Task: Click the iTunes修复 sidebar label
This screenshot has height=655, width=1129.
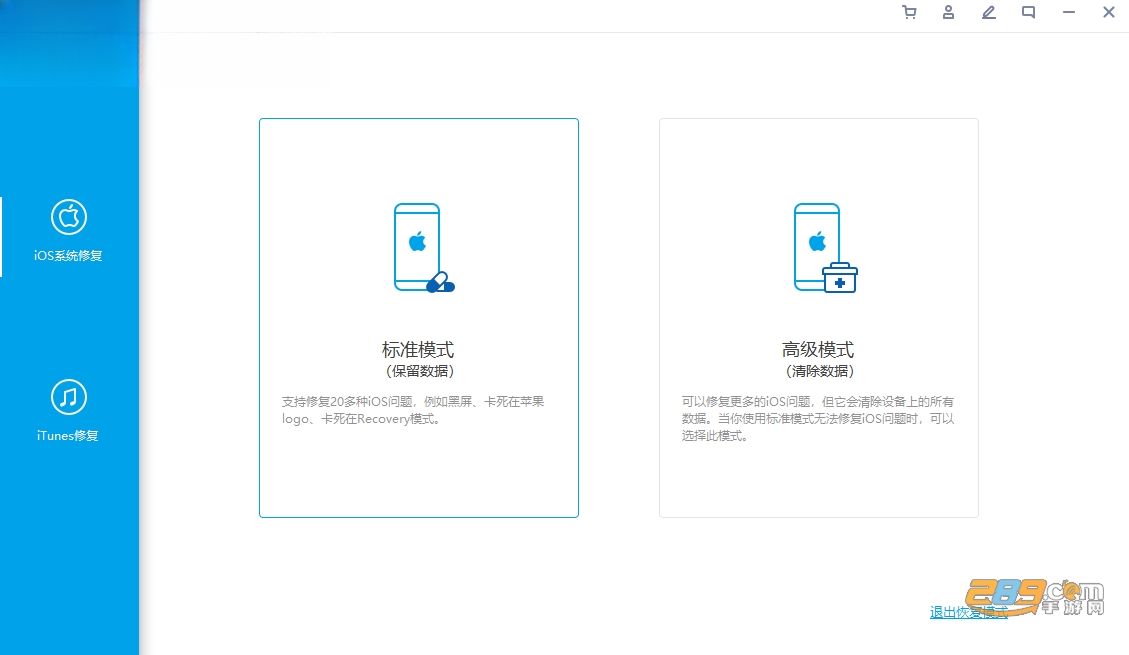Action: click(x=68, y=435)
